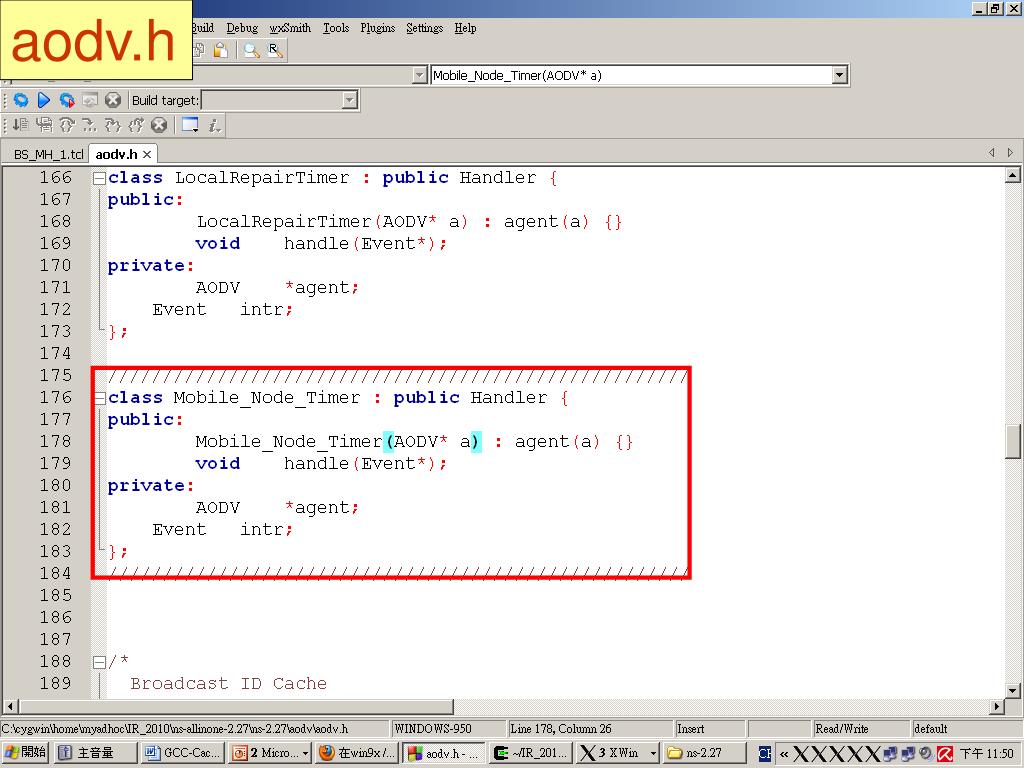
Task: Open the Build target dropdown
Action: (x=349, y=100)
